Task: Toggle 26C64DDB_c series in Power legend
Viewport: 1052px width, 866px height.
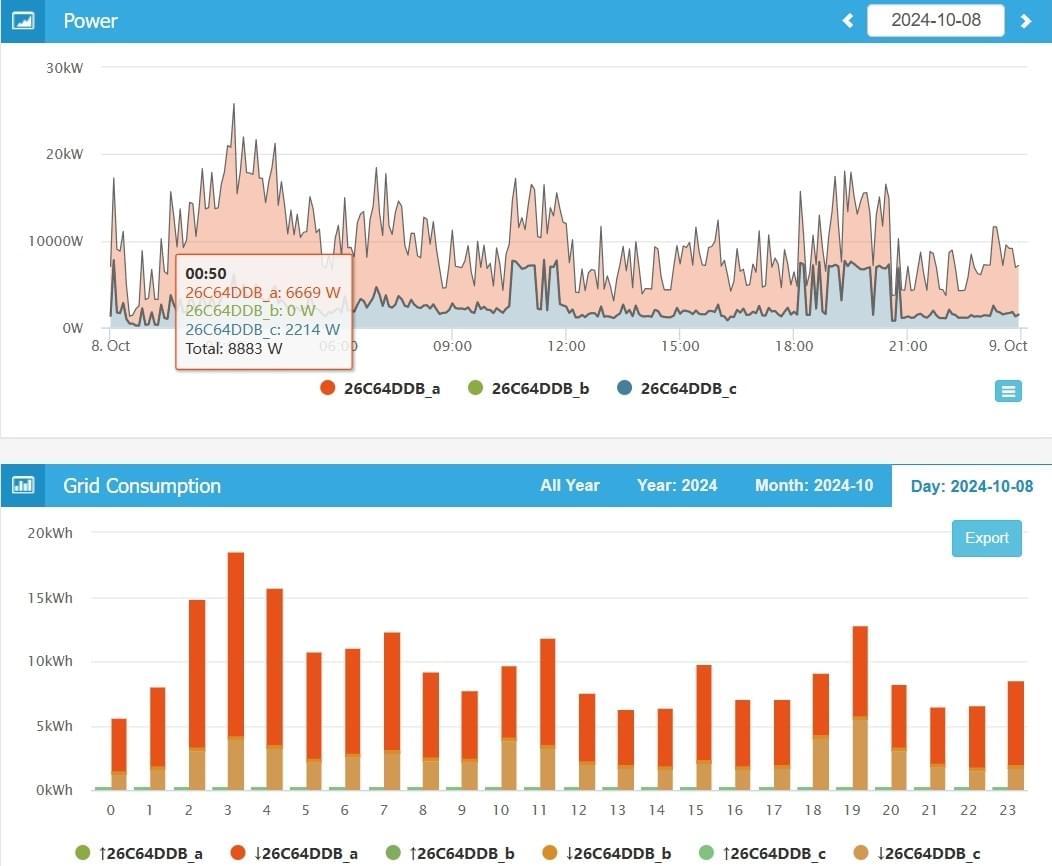Action: coord(677,388)
